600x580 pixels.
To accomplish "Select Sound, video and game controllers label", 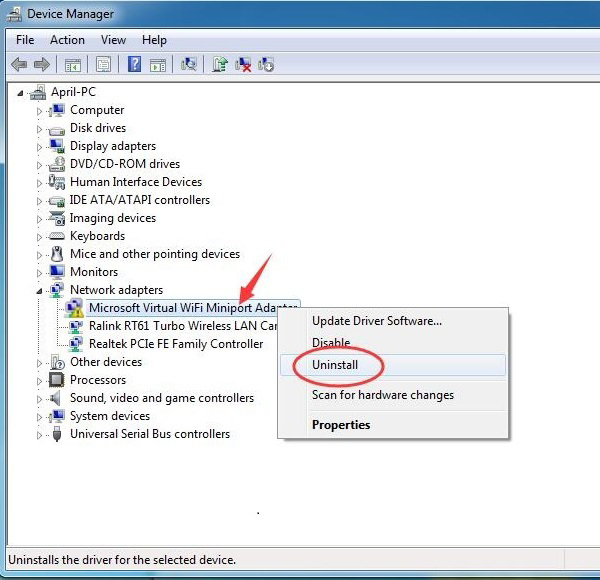I will tap(162, 398).
